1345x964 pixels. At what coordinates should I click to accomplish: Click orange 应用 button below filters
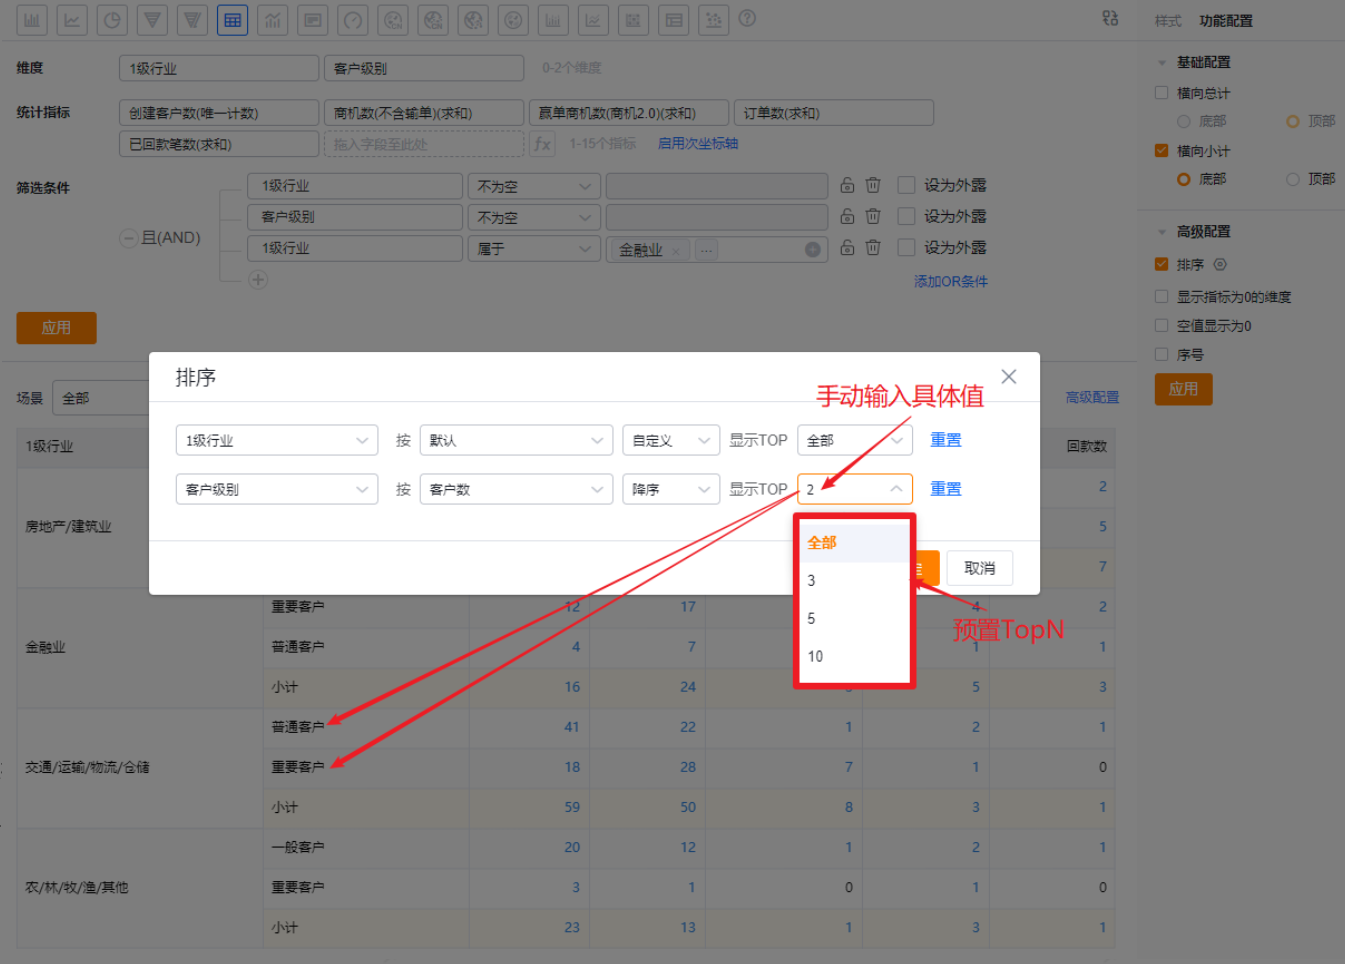tap(56, 328)
